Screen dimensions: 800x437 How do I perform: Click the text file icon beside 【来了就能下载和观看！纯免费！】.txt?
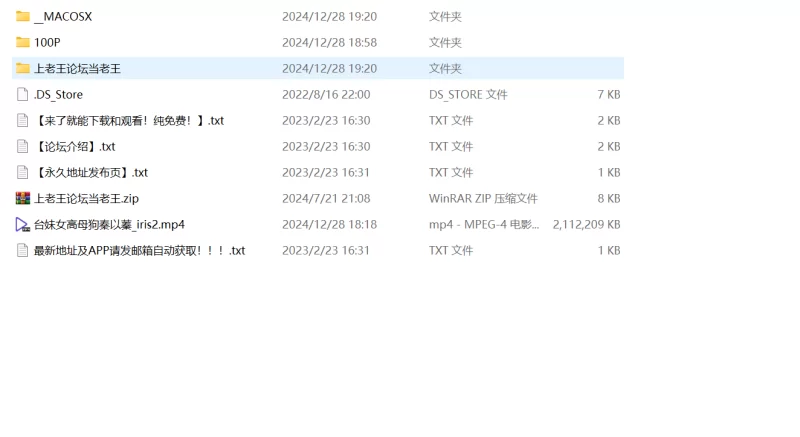[x=22, y=120]
